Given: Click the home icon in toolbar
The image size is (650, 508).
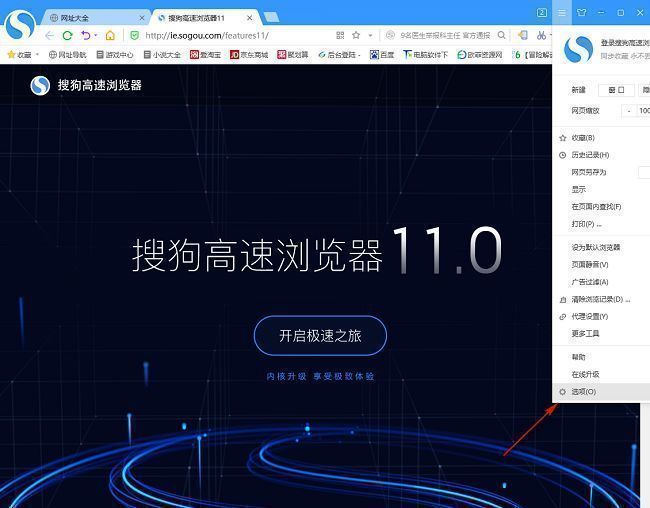Looking at the screenshot, I should click(x=110, y=35).
